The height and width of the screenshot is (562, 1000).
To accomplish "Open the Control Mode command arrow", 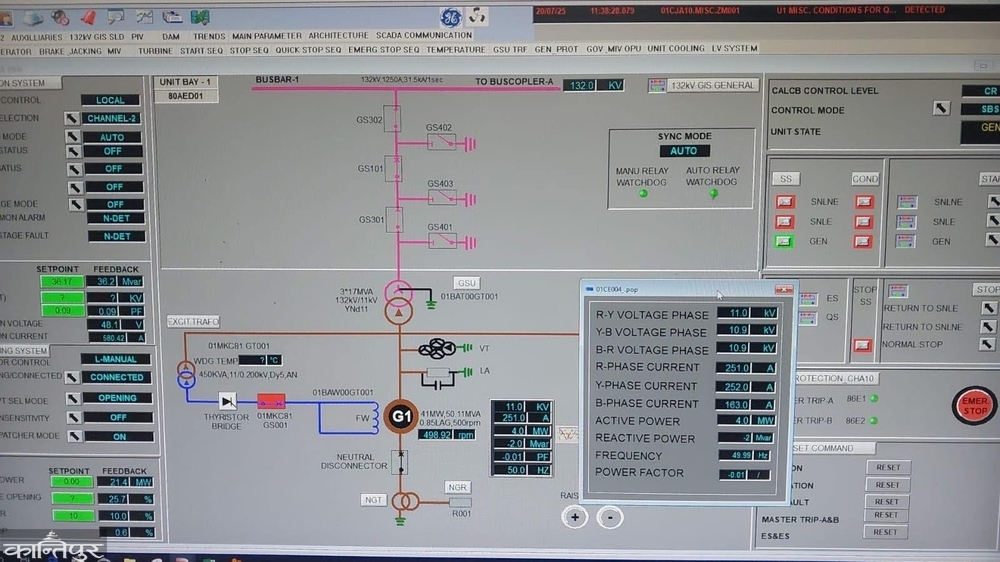I will [941, 108].
